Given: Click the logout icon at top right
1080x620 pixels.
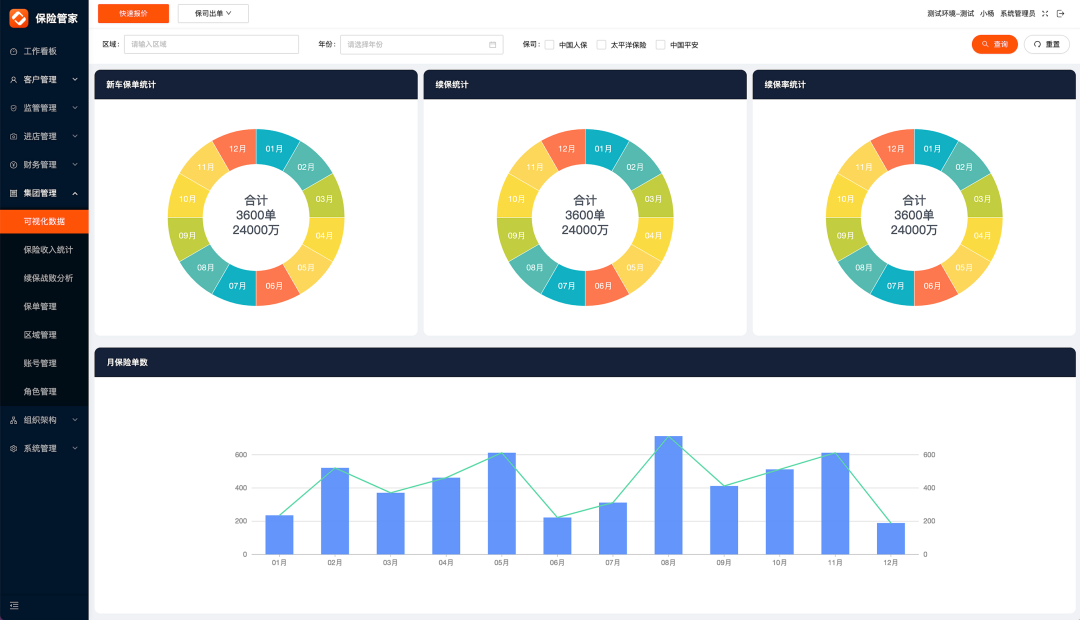Looking at the screenshot, I should pyautogui.click(x=1061, y=13).
